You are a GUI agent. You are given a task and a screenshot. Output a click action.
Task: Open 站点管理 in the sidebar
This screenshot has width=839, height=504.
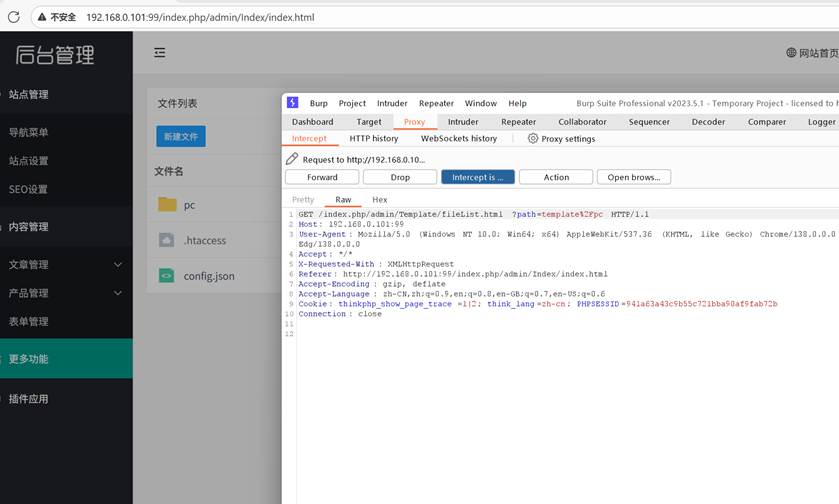point(28,95)
